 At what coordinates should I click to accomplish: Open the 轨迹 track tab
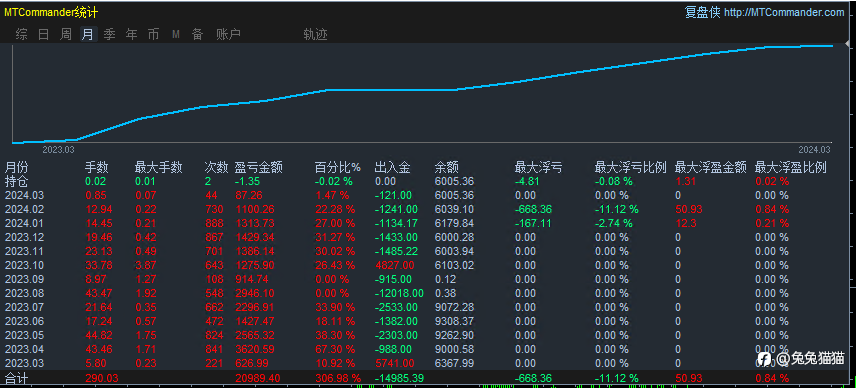(315, 35)
